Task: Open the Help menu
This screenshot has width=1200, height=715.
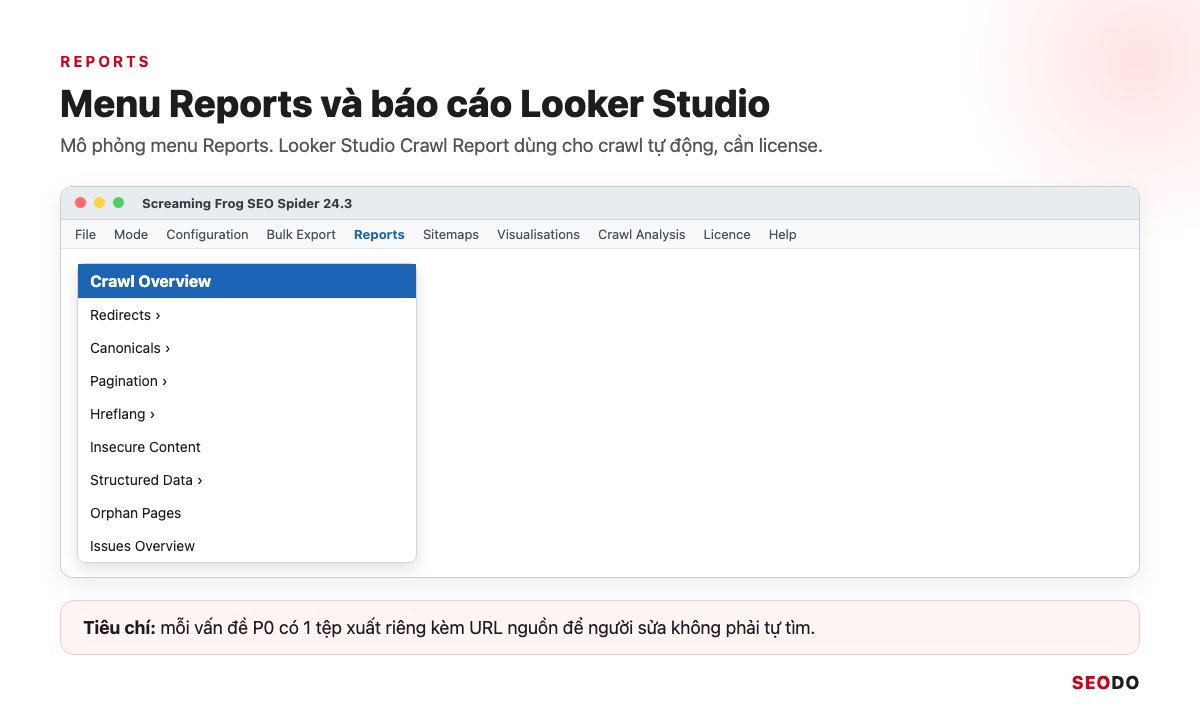Action: (782, 234)
